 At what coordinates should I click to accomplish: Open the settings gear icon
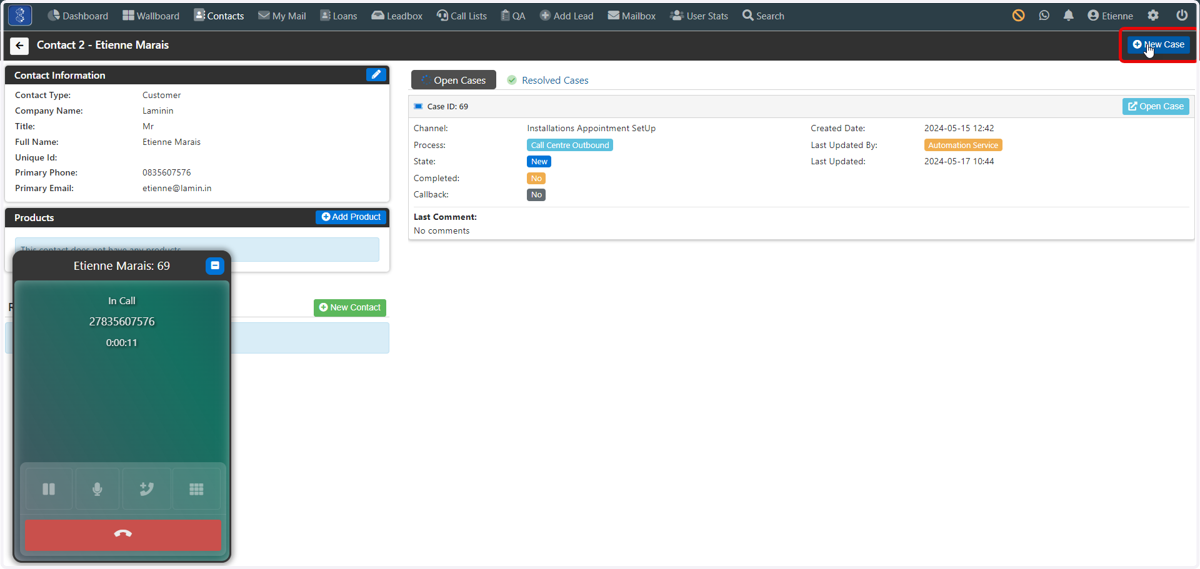click(1153, 16)
